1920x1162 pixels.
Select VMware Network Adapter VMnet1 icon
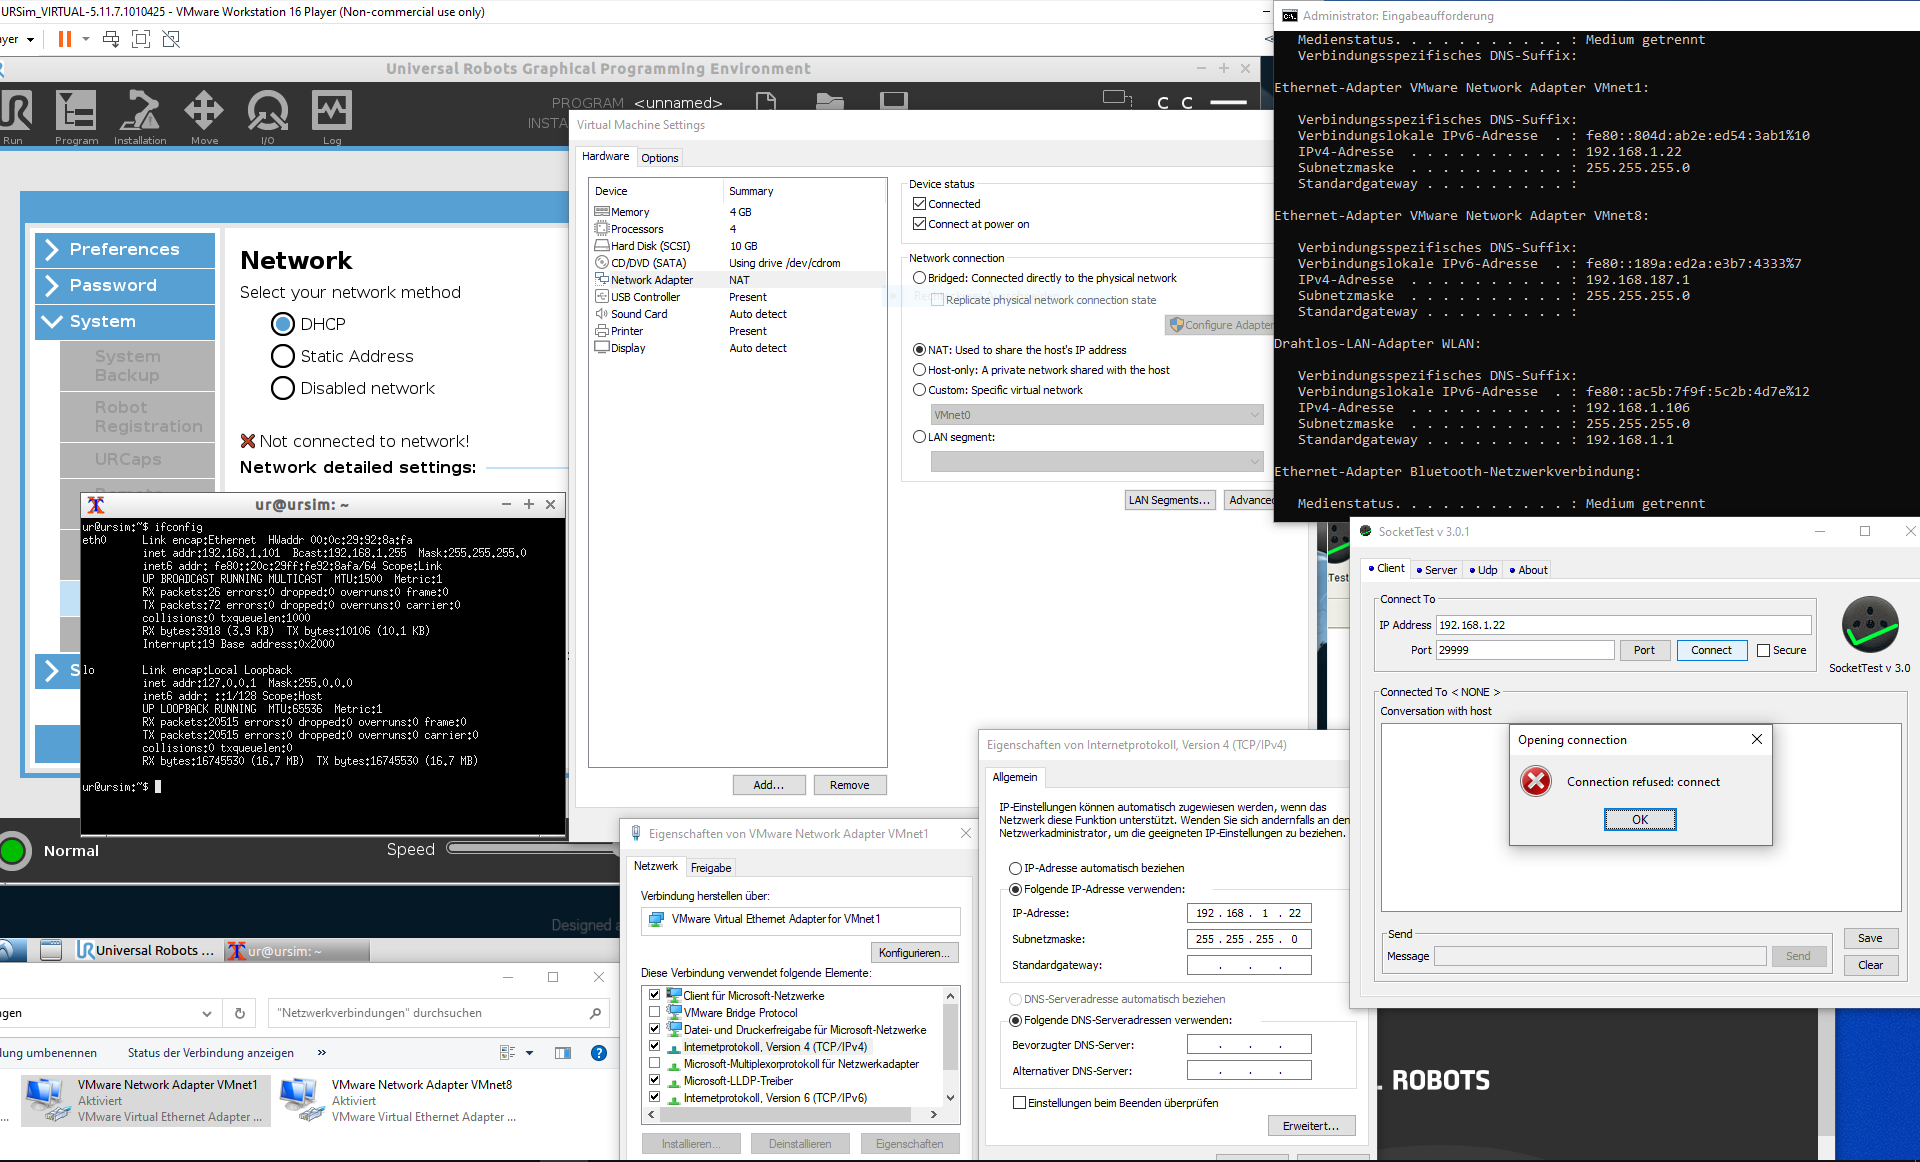(46, 1098)
